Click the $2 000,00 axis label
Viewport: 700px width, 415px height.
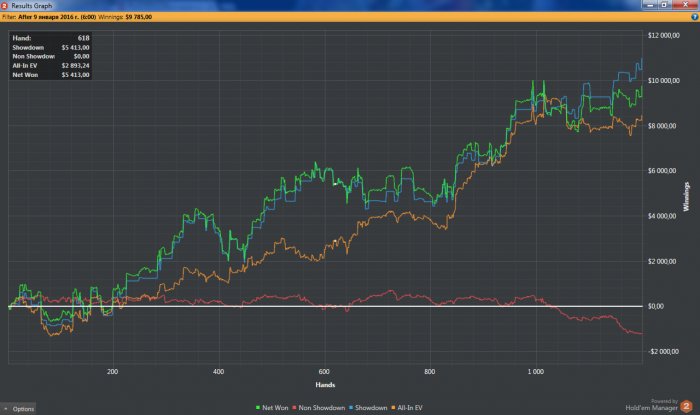click(x=662, y=261)
